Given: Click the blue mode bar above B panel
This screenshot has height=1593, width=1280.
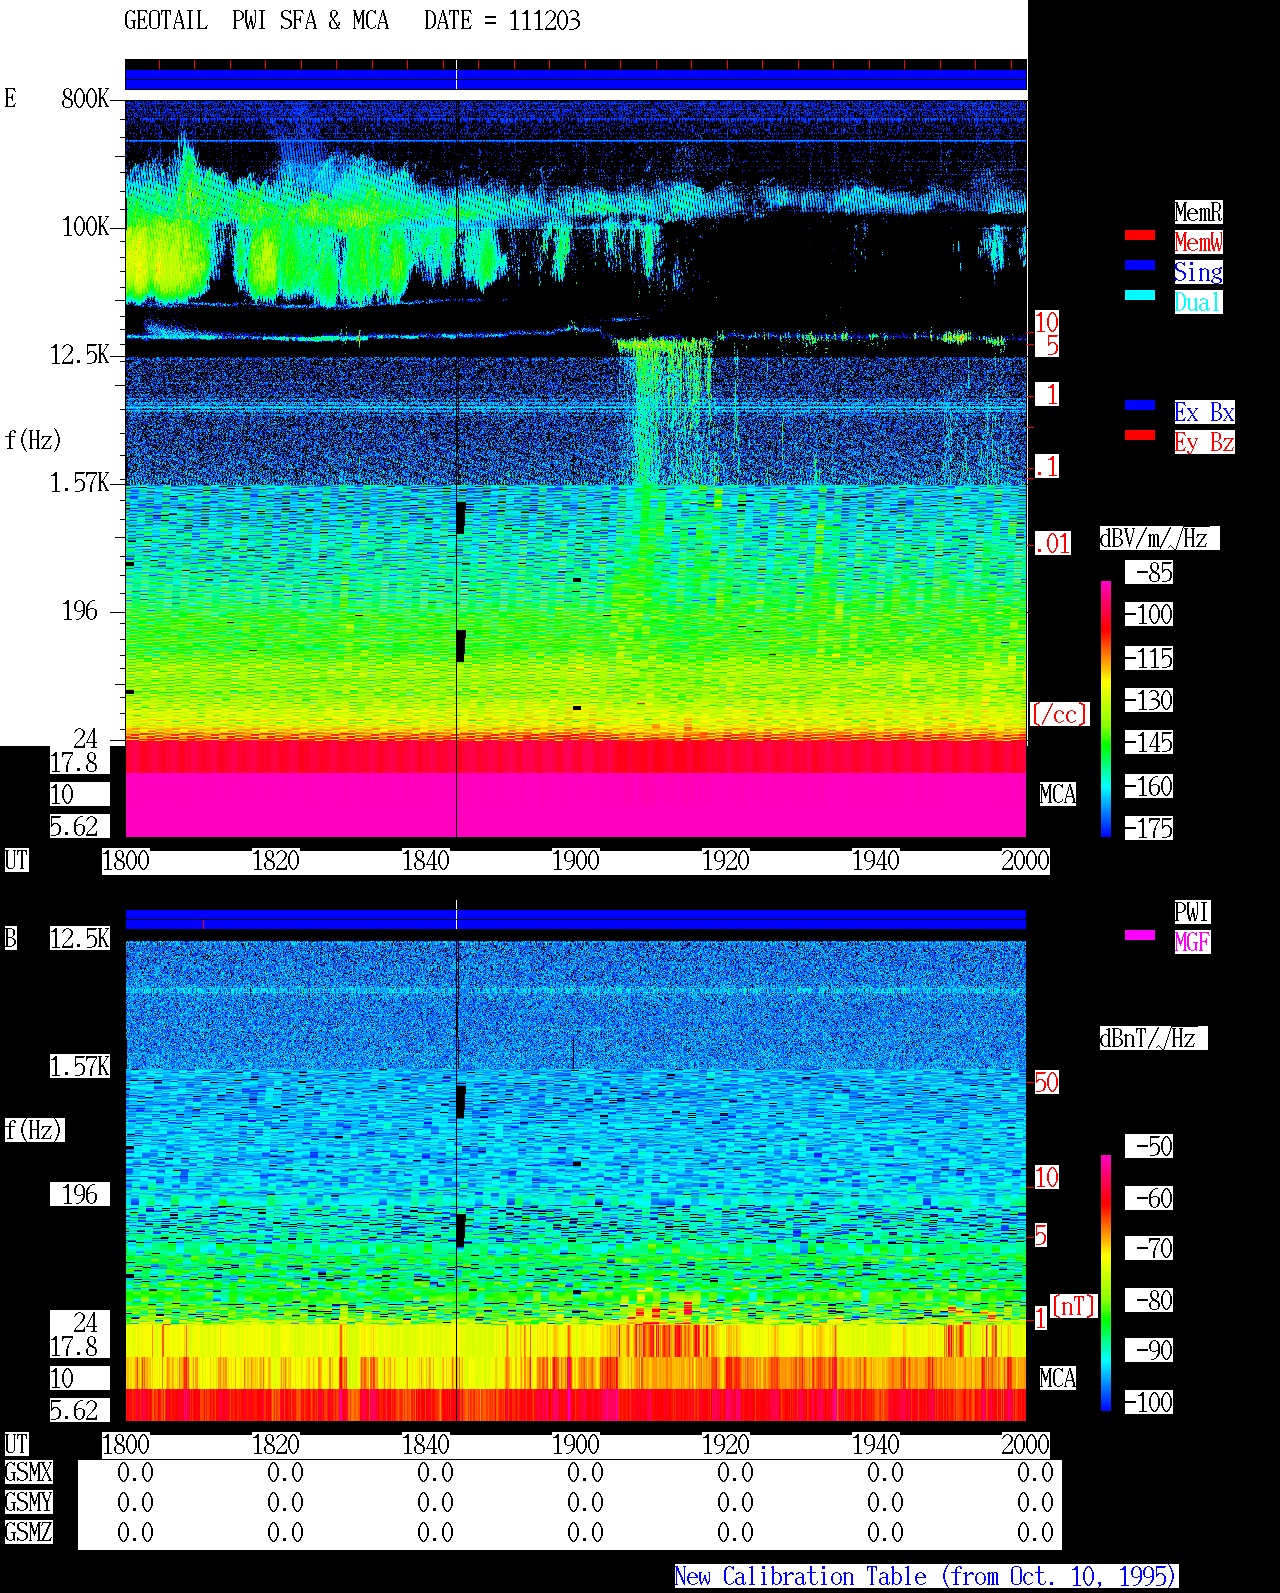Looking at the screenshot, I should pyautogui.click(x=576, y=919).
